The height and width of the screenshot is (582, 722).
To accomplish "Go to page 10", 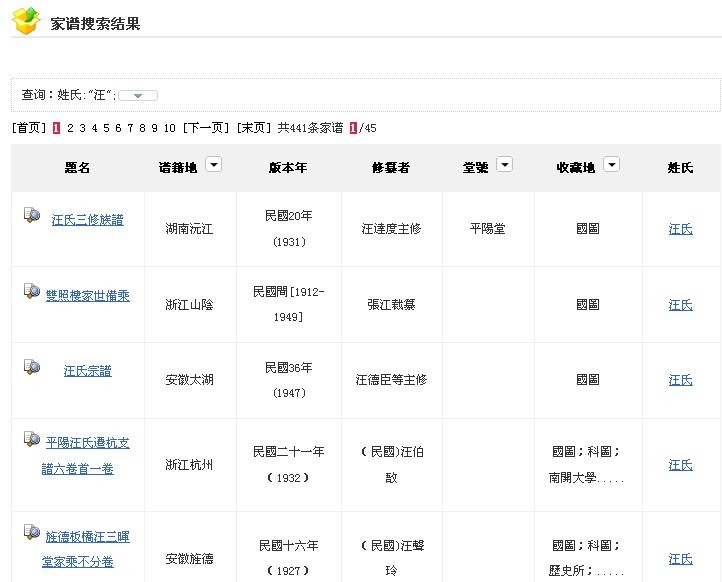I will click(169, 128).
